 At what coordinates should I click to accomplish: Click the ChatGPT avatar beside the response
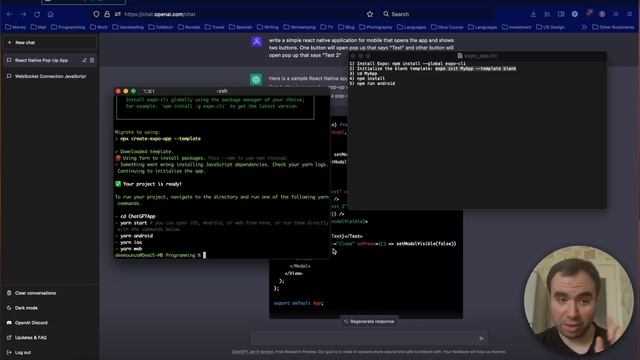point(256,79)
